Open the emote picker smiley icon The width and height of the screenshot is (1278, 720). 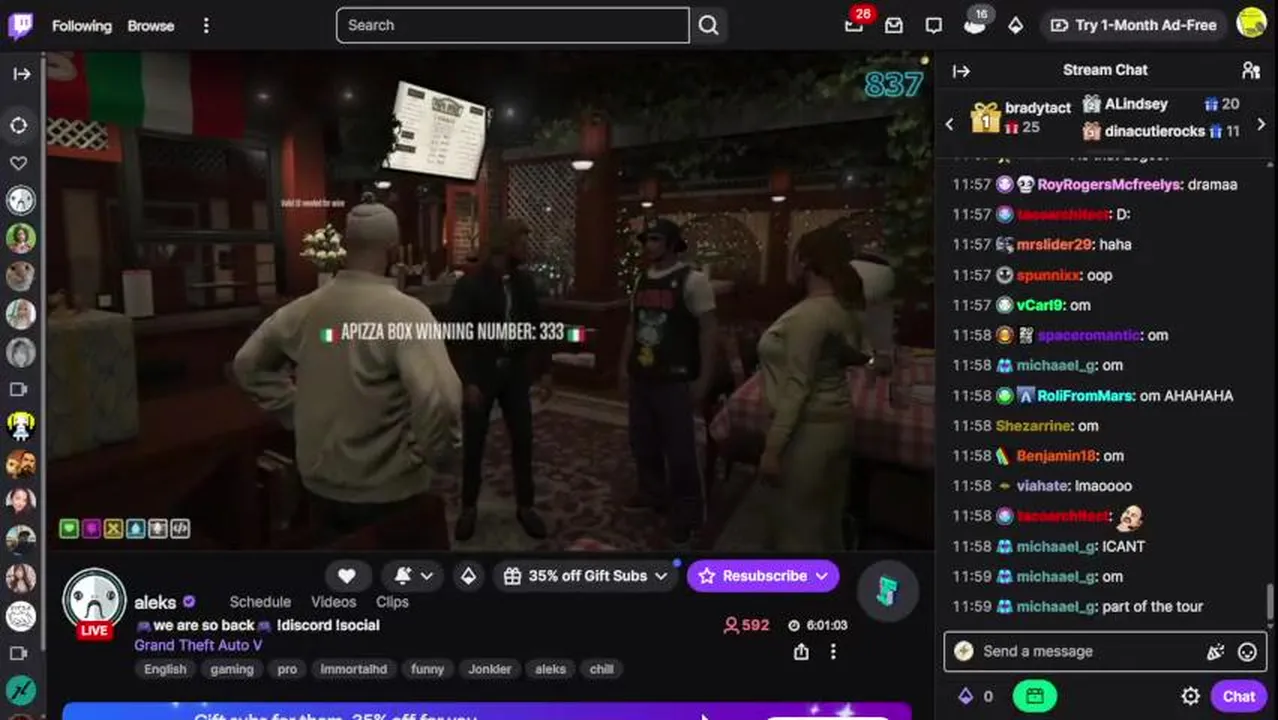(1247, 652)
